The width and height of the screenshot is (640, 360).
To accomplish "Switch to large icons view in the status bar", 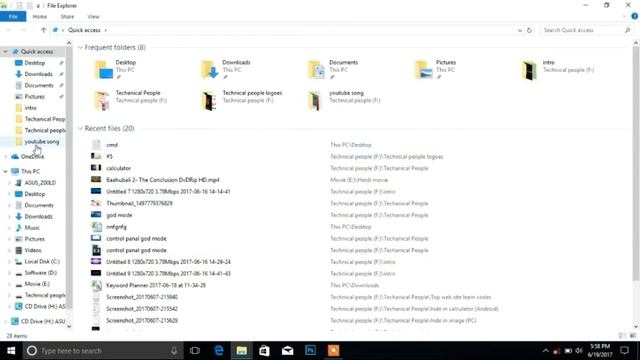I will tap(633, 336).
